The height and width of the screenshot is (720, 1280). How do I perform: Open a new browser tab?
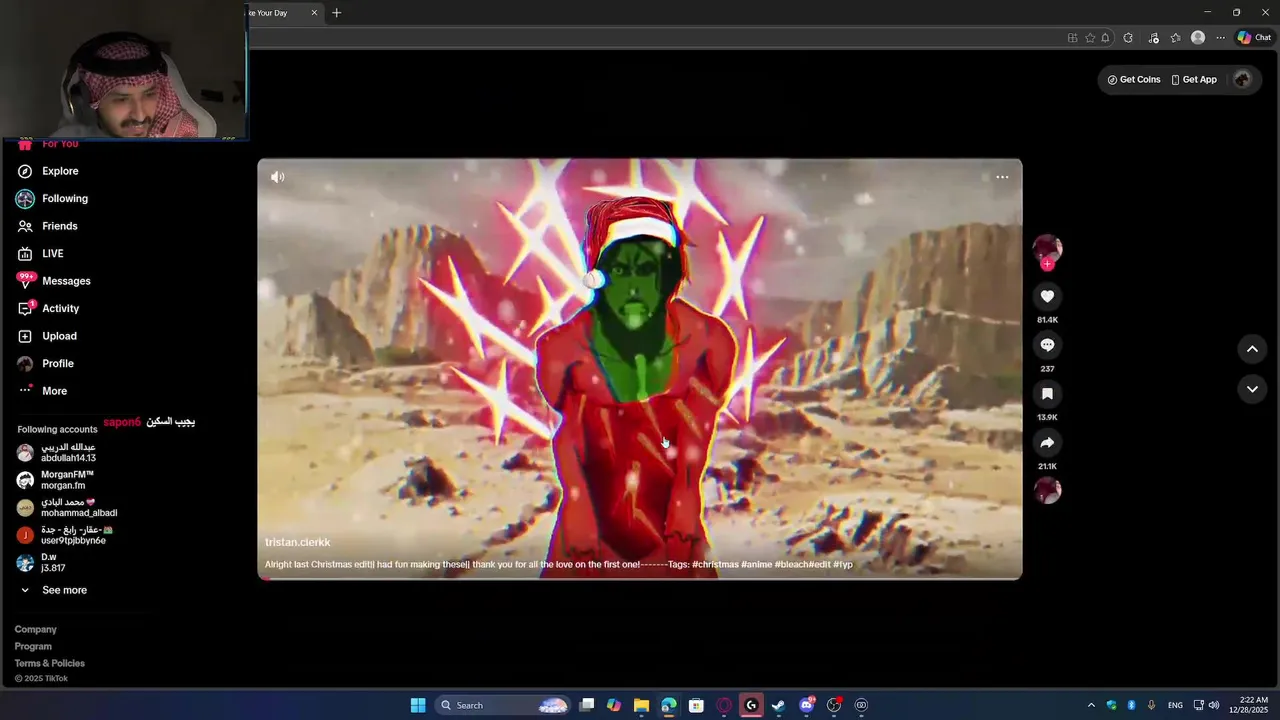tap(337, 13)
